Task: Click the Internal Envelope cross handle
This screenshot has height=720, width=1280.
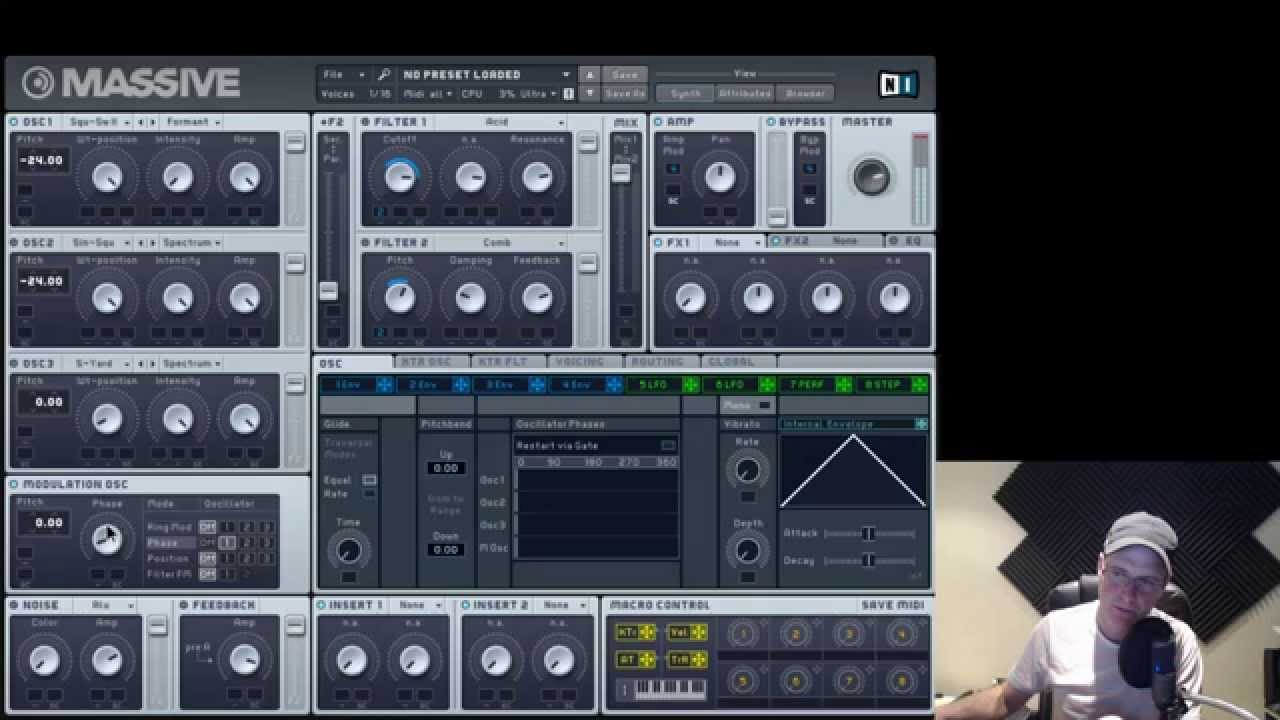Action: [x=921, y=424]
